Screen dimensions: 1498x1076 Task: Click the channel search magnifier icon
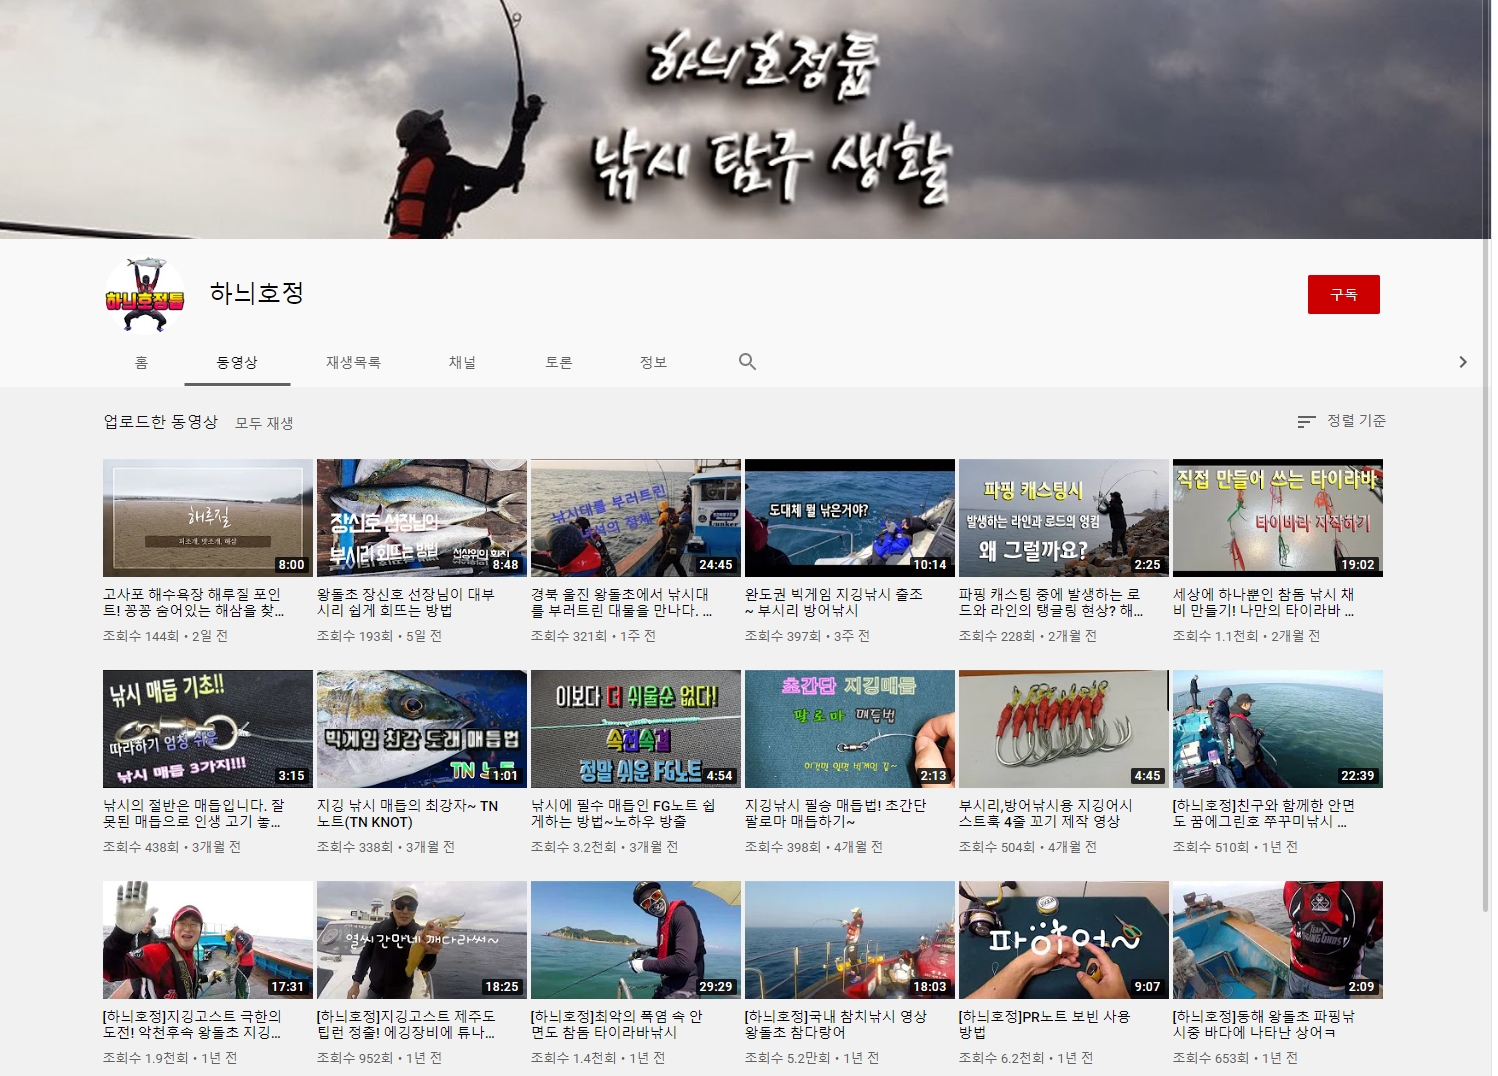coord(747,362)
